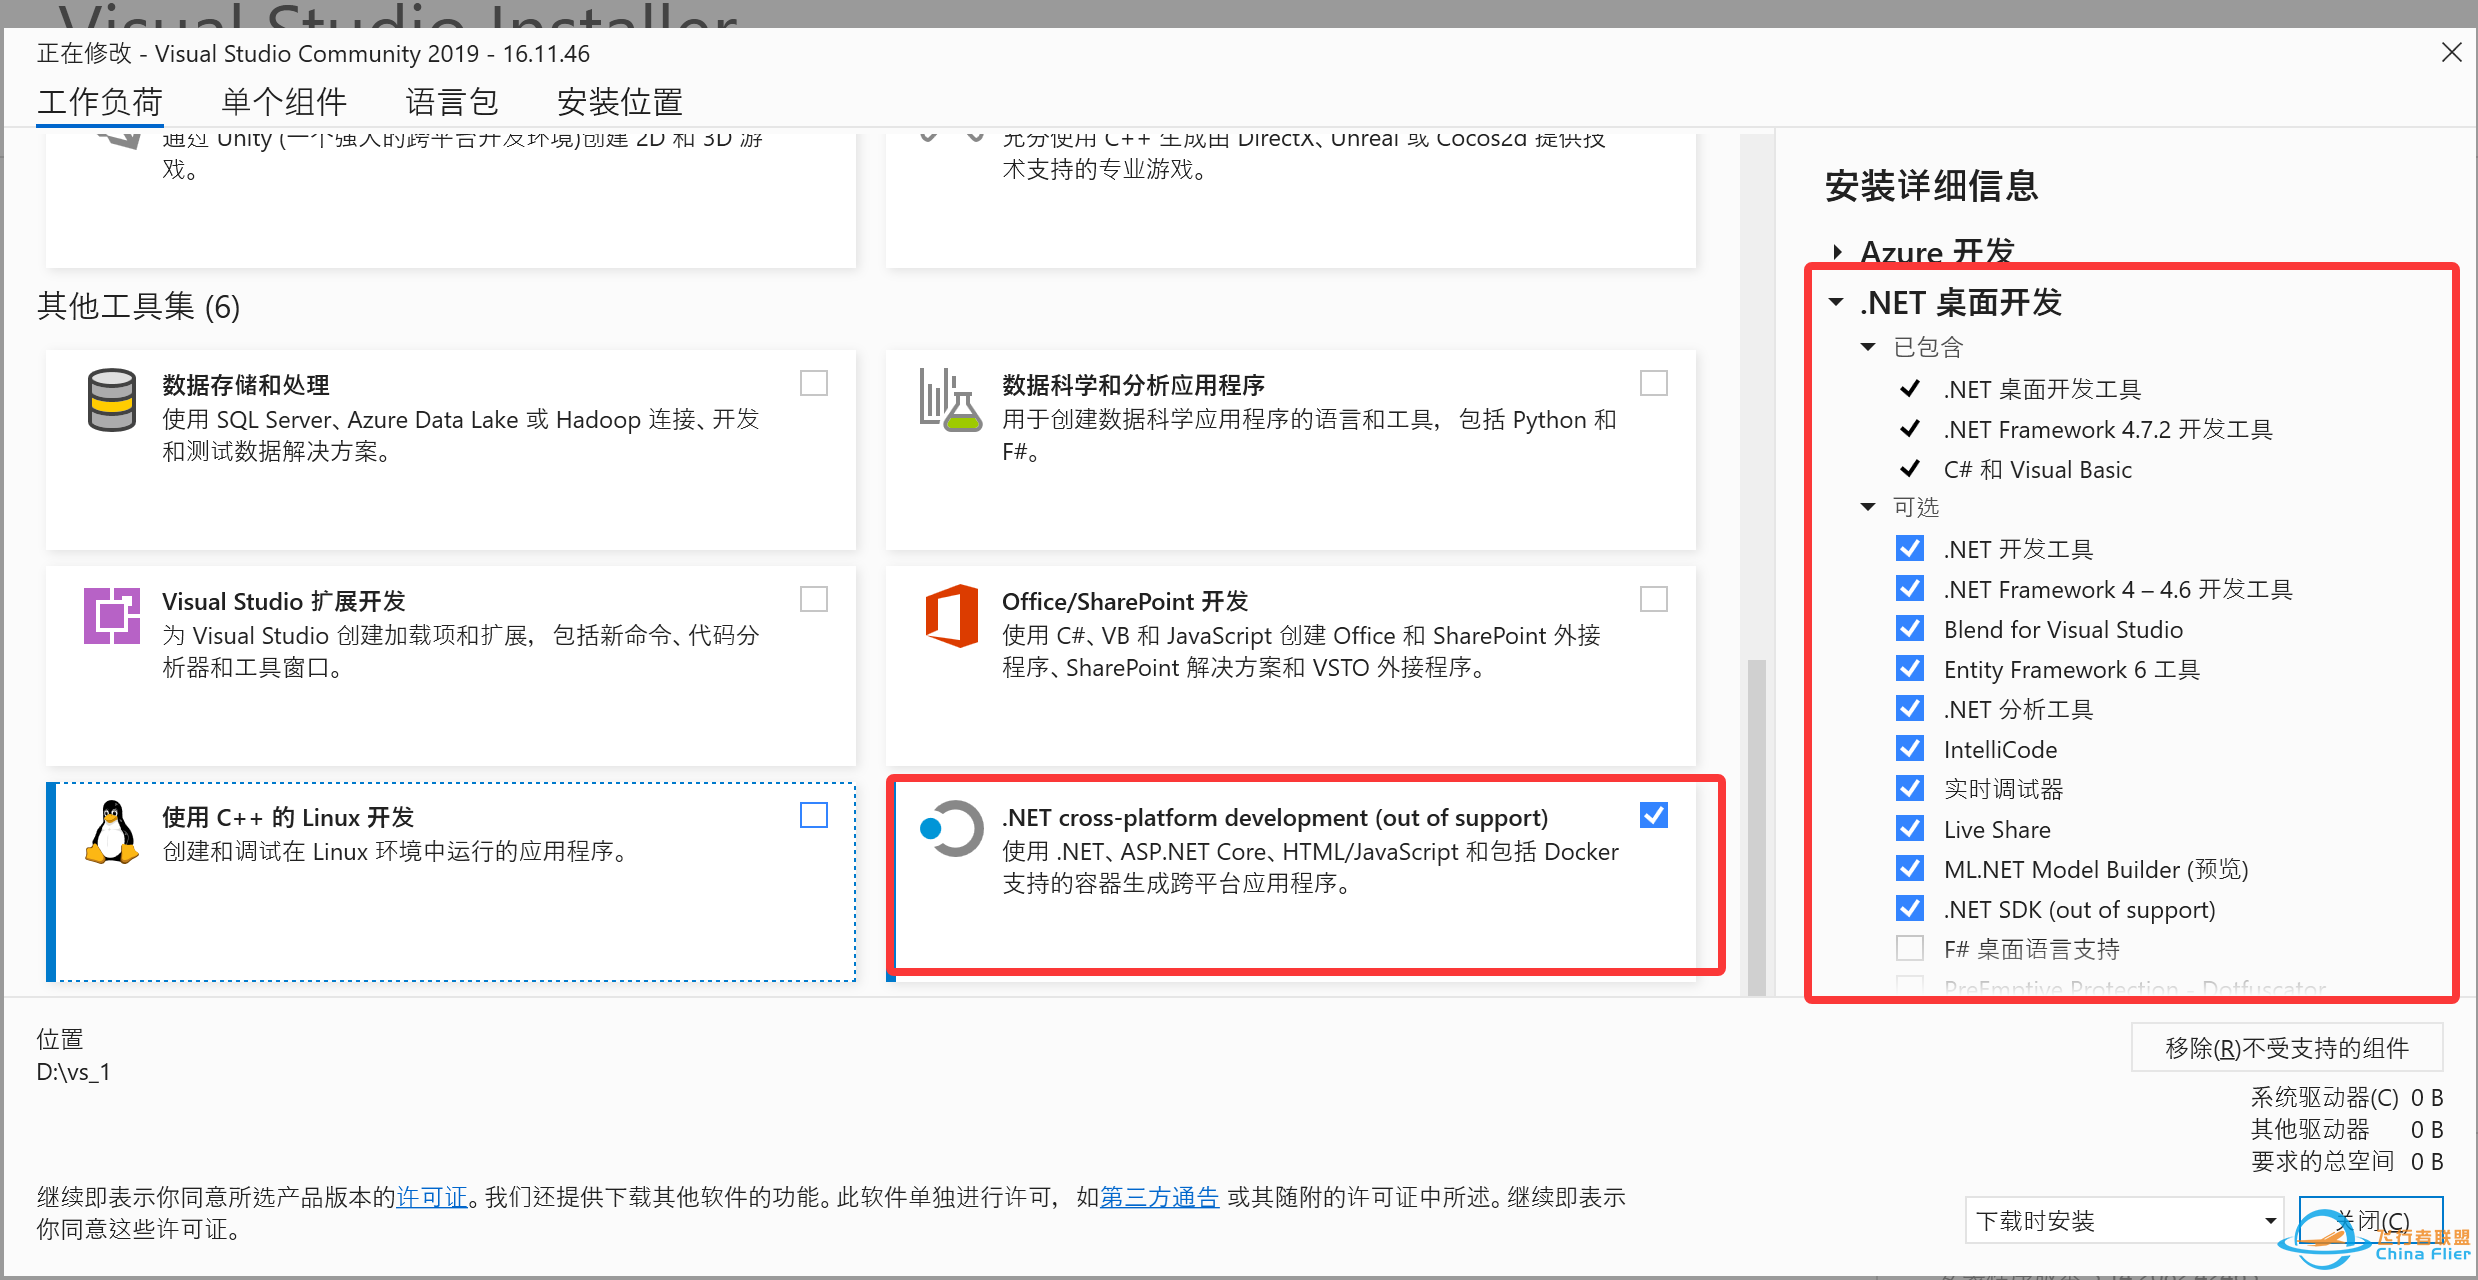The height and width of the screenshot is (1280, 2478).
Task: Collapse the .NET 桌面开发 section
Action: [x=1836, y=302]
